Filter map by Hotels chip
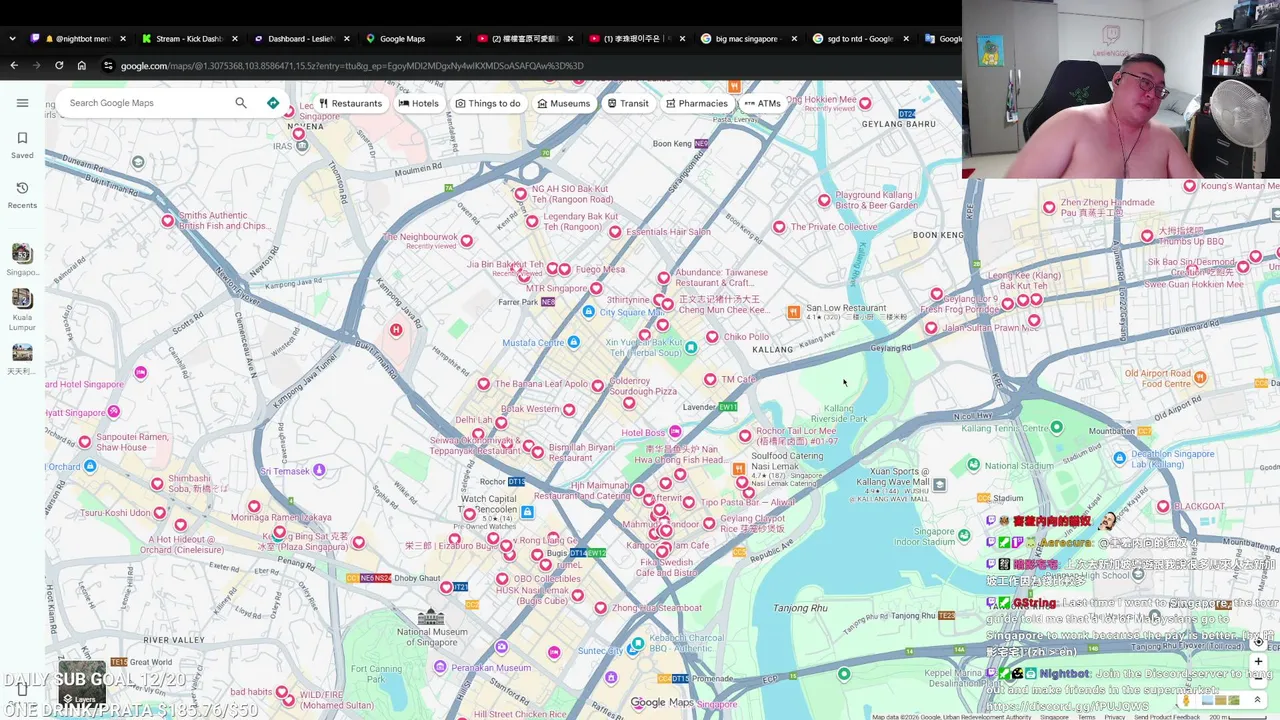The width and height of the screenshot is (1280, 720). pyautogui.click(x=419, y=103)
